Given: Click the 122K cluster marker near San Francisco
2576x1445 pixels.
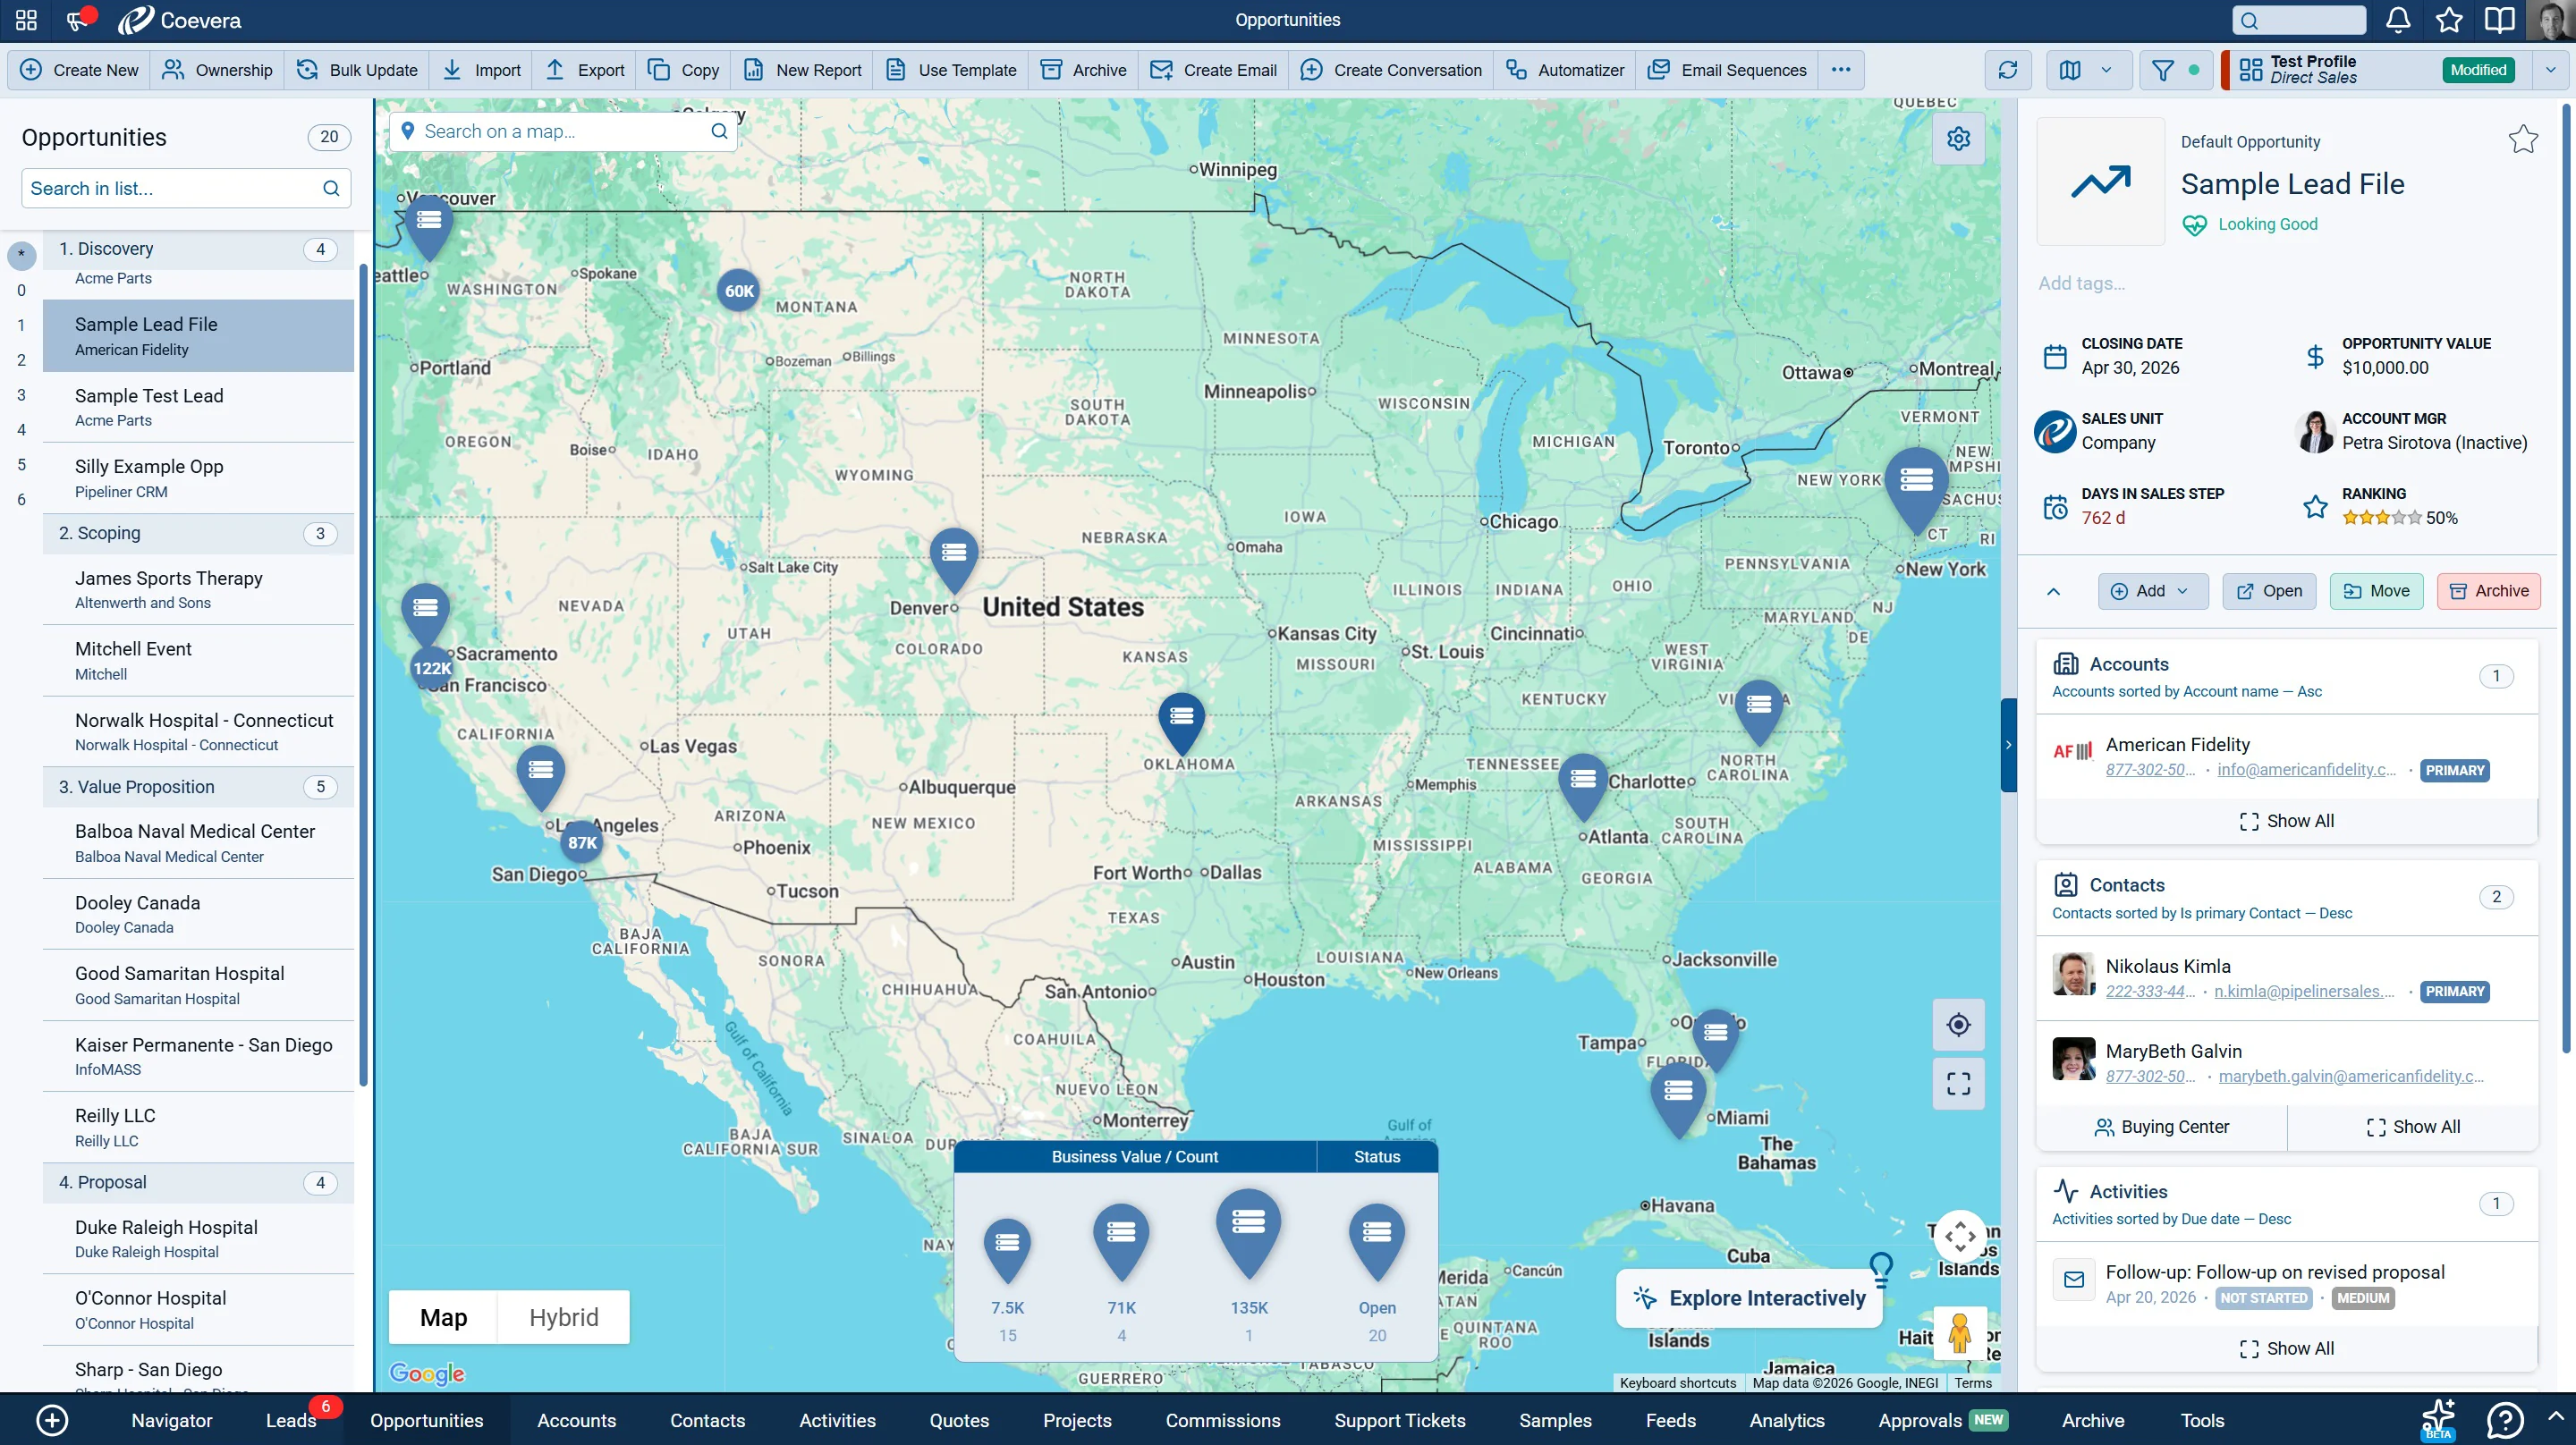Looking at the screenshot, I should tap(432, 669).
